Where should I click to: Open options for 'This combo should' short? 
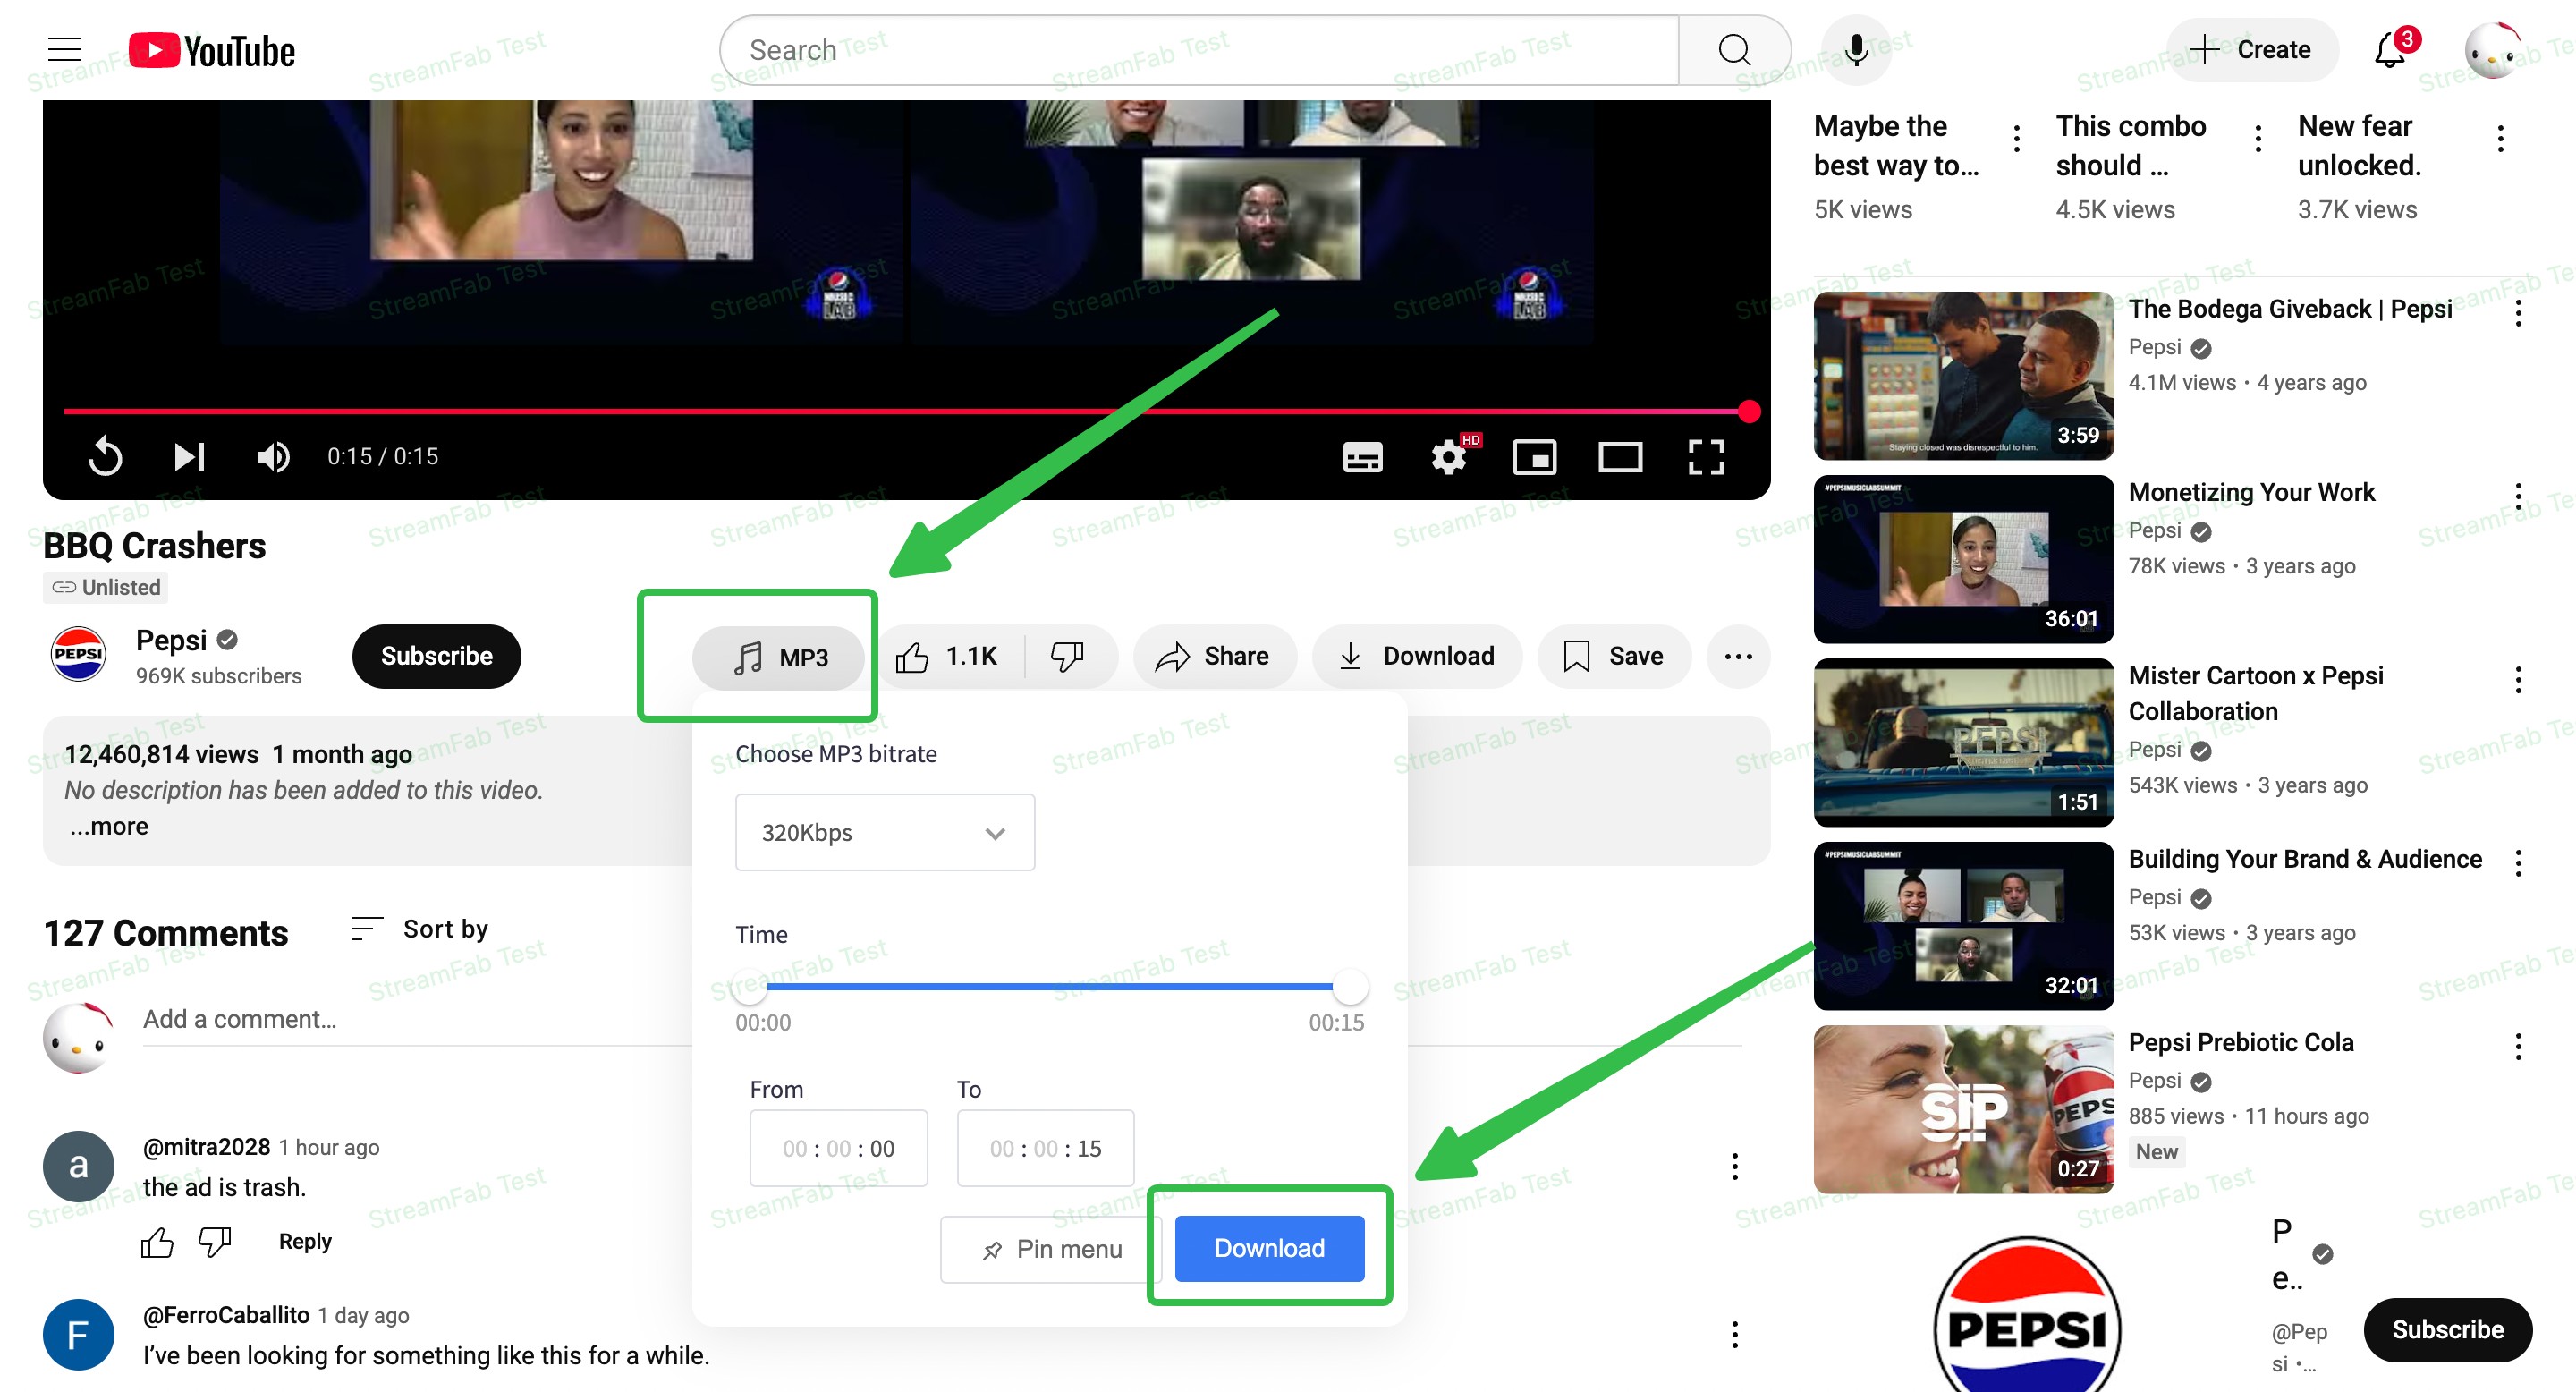(x=2258, y=139)
